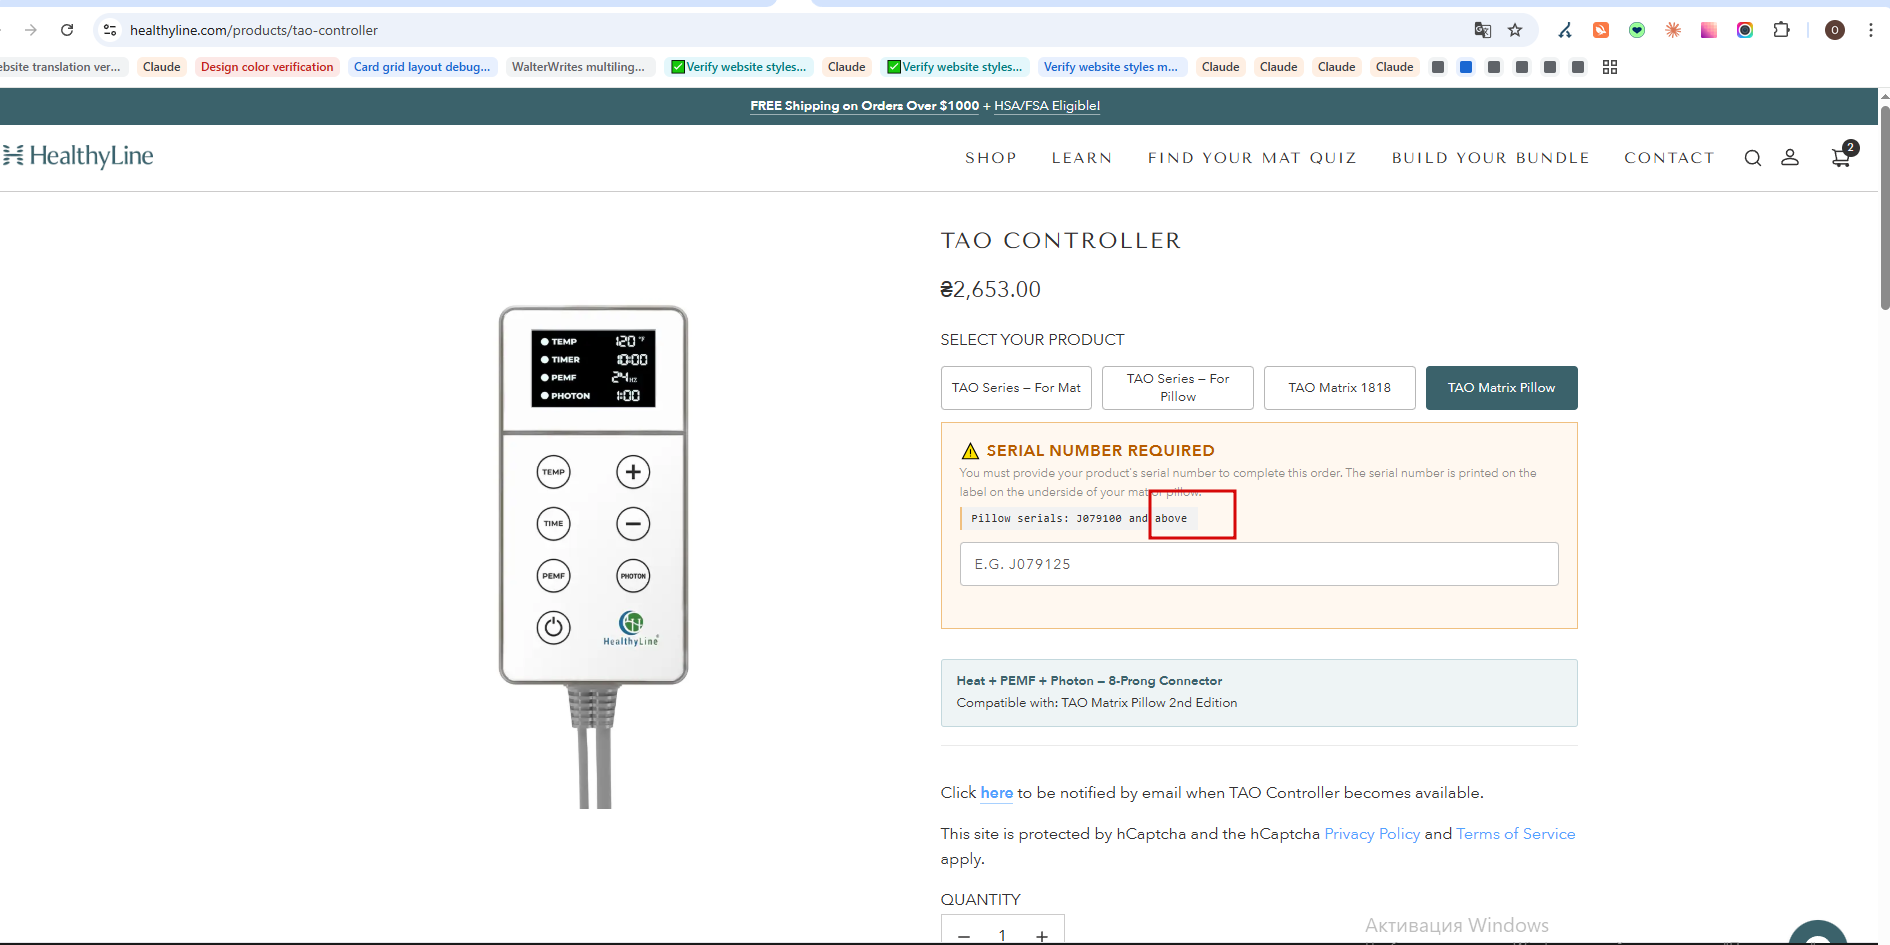Screen dimensions: 1890x945
Task: Follow the HSA/FSA Eligible! link
Action: tap(1047, 106)
